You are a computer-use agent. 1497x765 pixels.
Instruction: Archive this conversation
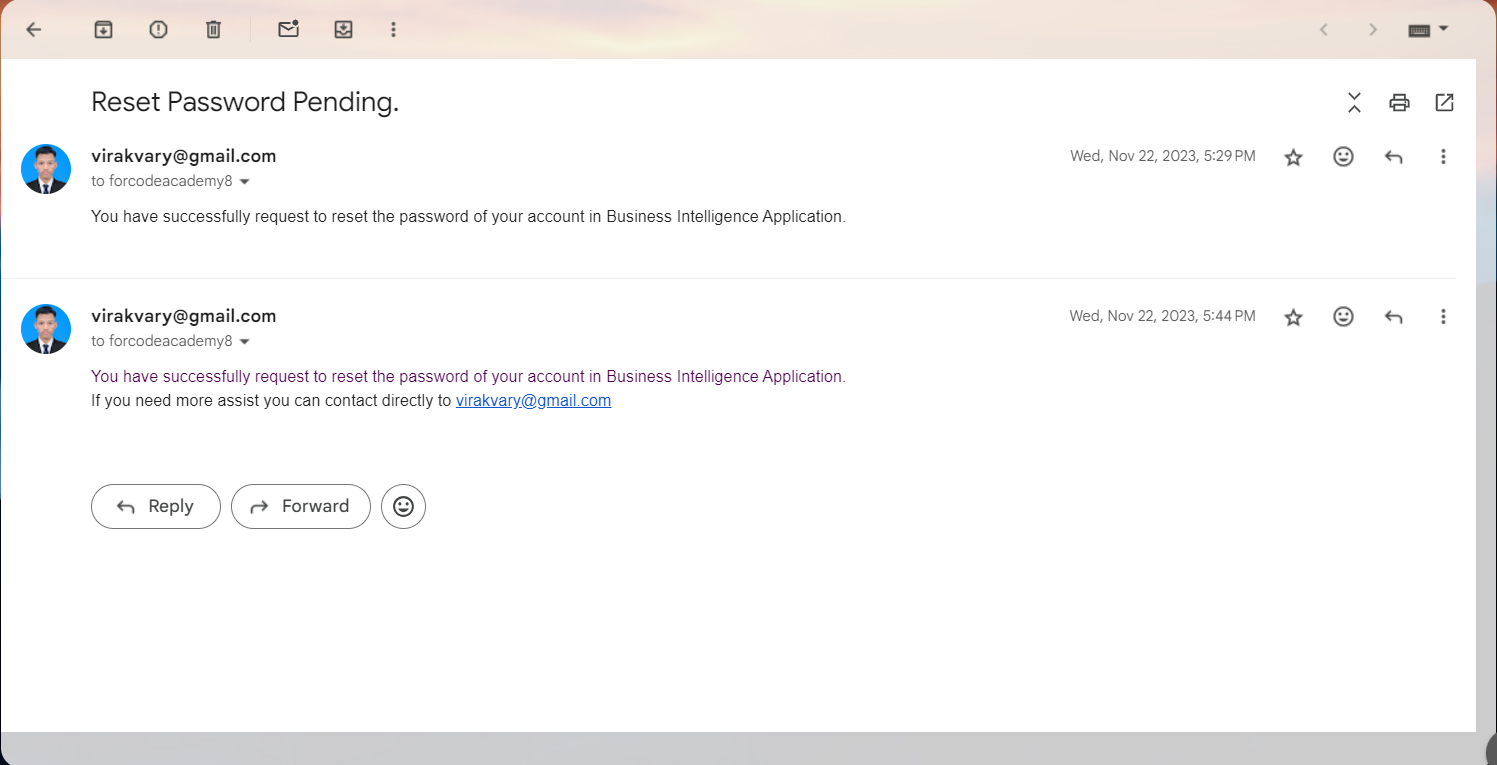coord(103,30)
